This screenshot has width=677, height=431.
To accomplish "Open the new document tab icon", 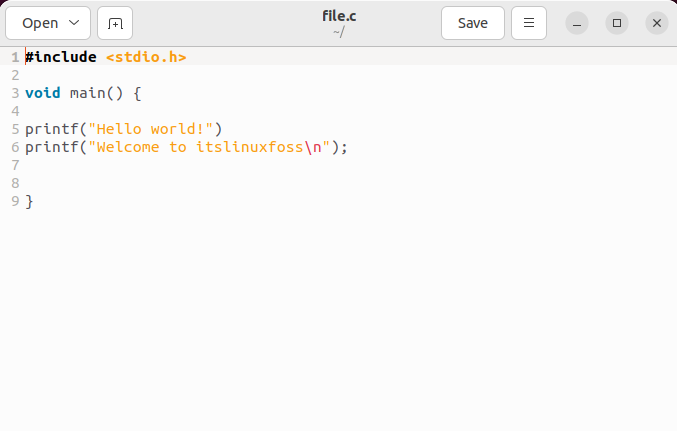I will pyautogui.click(x=115, y=23).
